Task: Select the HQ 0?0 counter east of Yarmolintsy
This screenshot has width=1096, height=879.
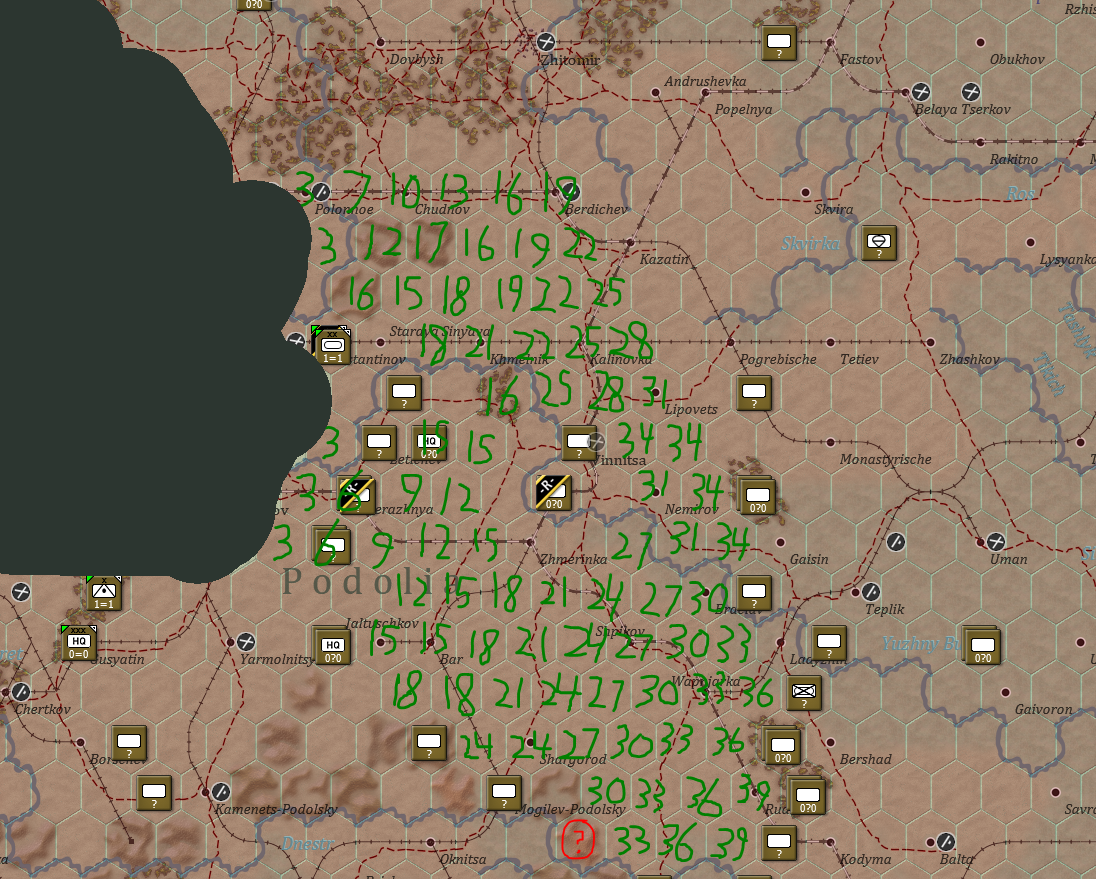Action: (332, 644)
